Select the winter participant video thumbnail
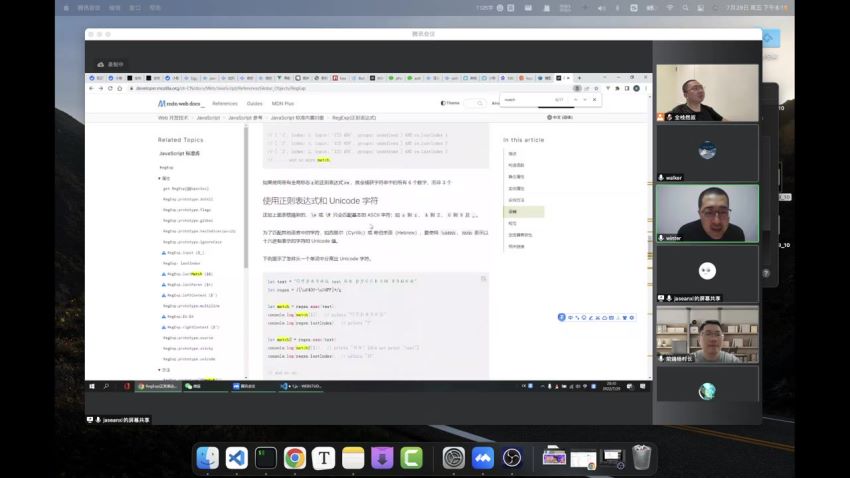 click(707, 211)
